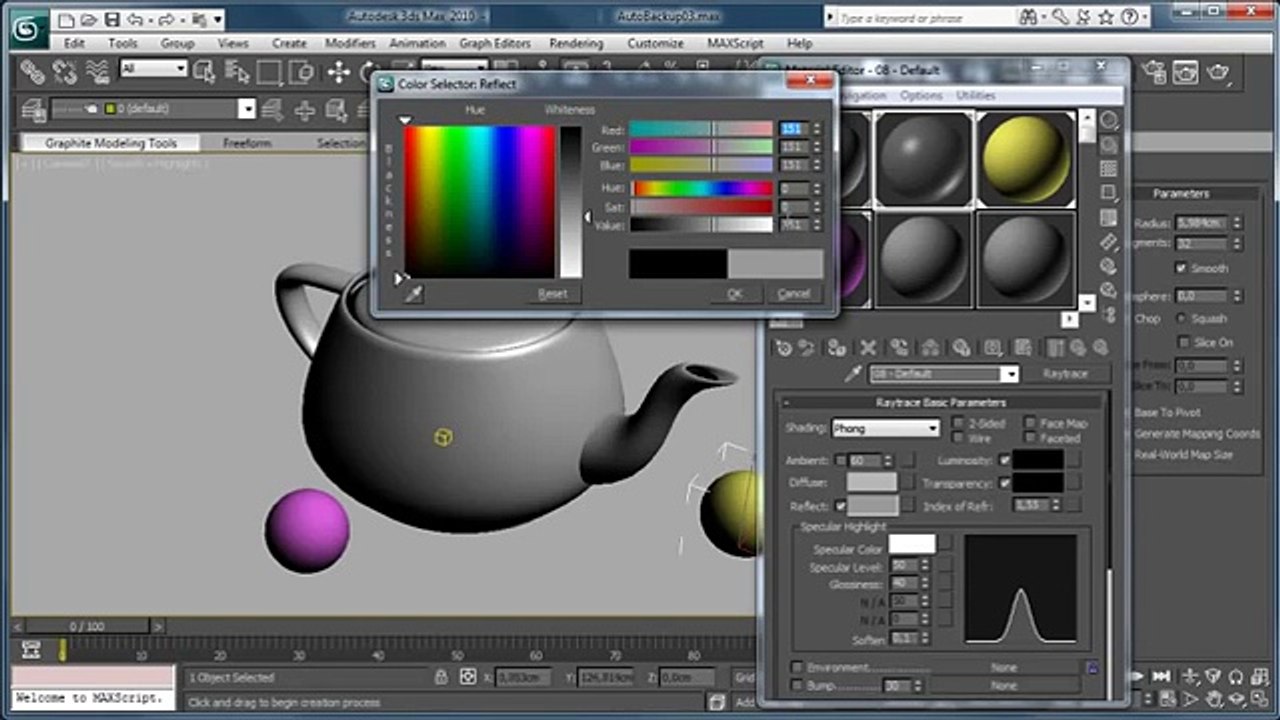Image resolution: width=1280 pixels, height=720 pixels.
Task: Toggle the Backlight icon in Material Editor
Action: pos(1108,145)
